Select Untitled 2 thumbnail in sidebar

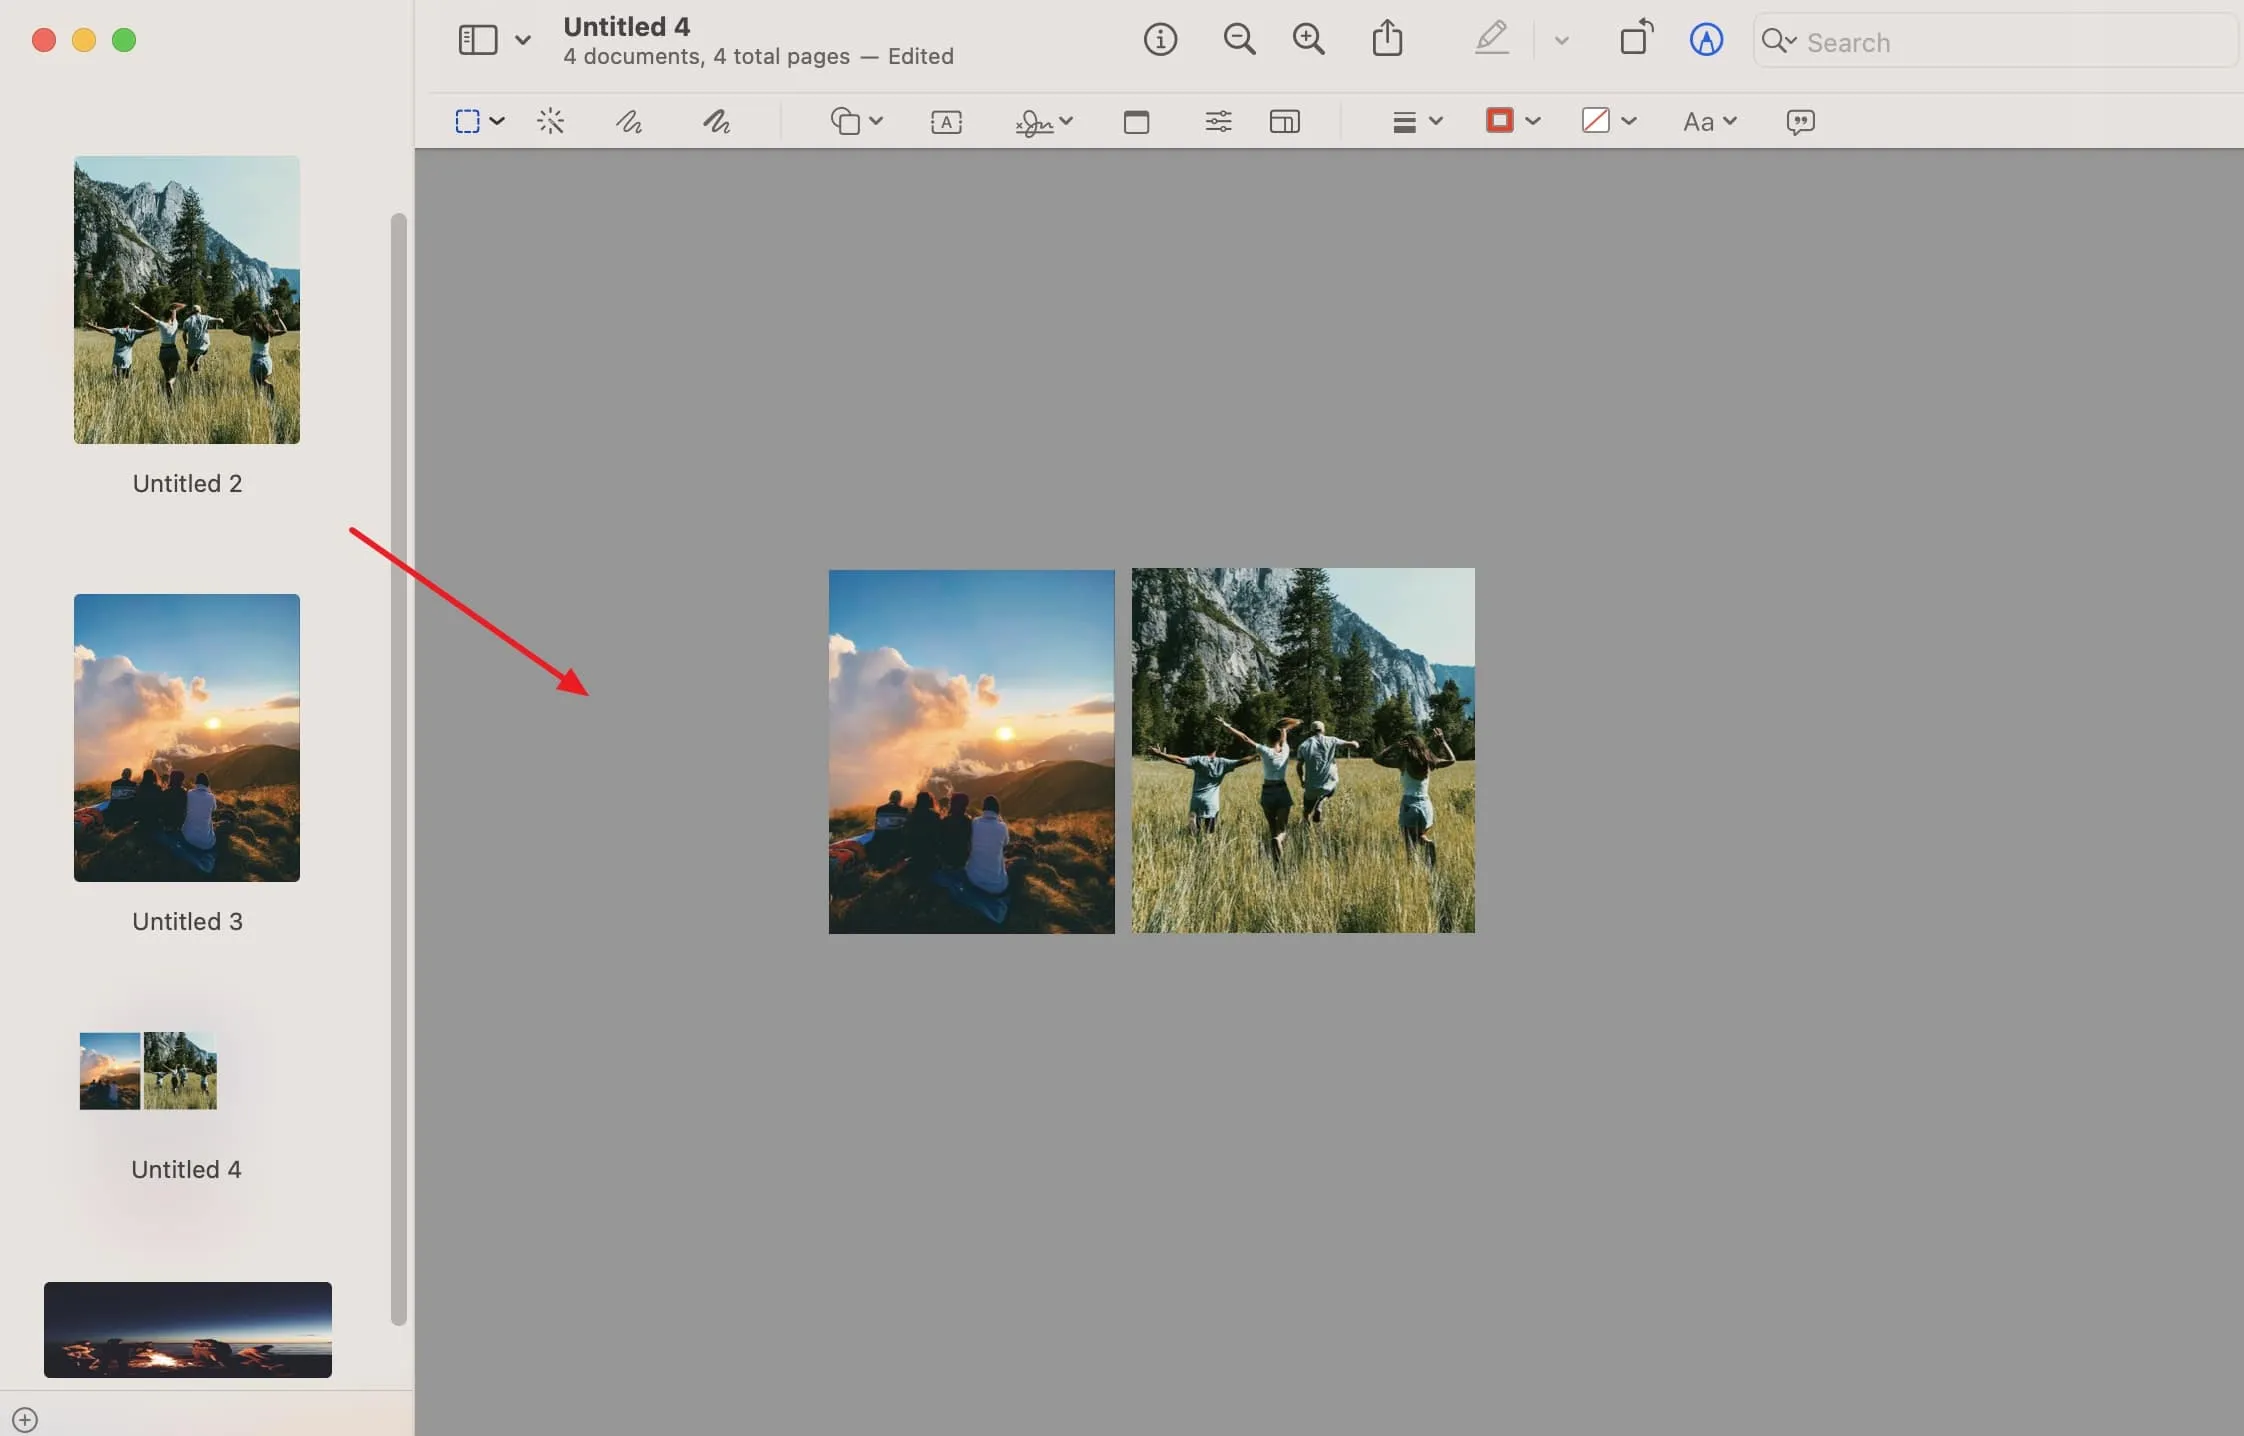(187, 300)
